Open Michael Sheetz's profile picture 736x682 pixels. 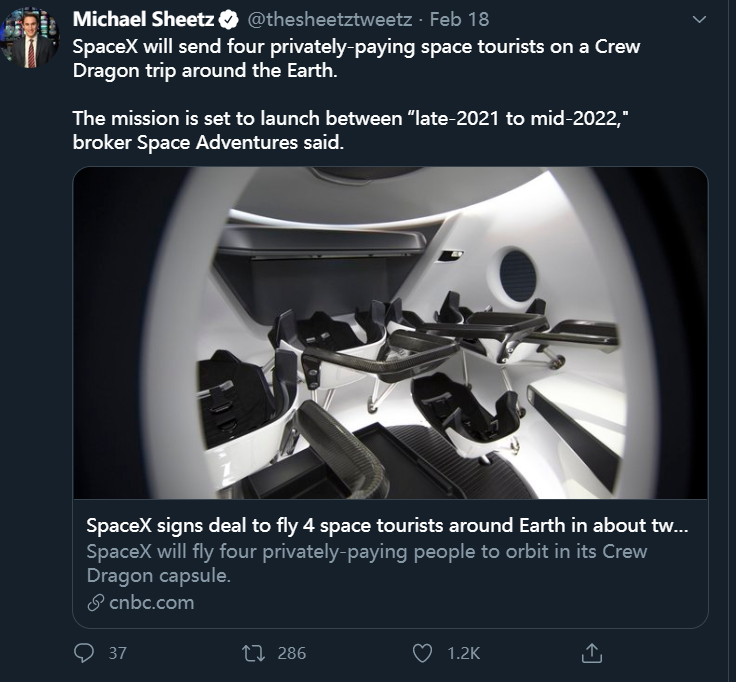31,38
